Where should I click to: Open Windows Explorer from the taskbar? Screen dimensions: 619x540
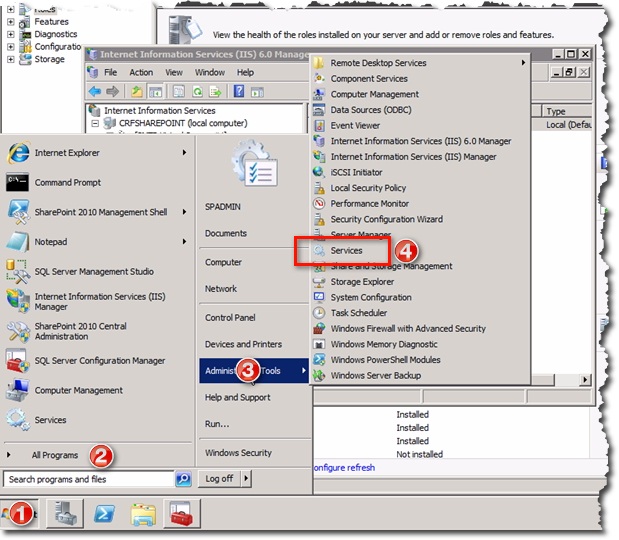pyautogui.click(x=143, y=514)
